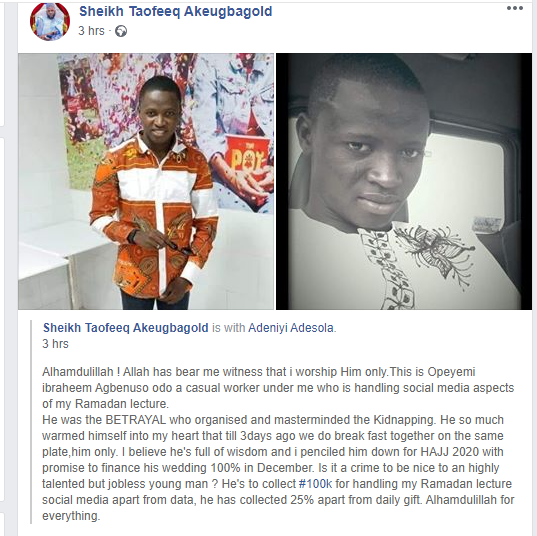Image resolution: width=537 pixels, height=536 pixels.
Task: Click the 3 hrs timestamp in shared post
Action: click(x=55, y=344)
